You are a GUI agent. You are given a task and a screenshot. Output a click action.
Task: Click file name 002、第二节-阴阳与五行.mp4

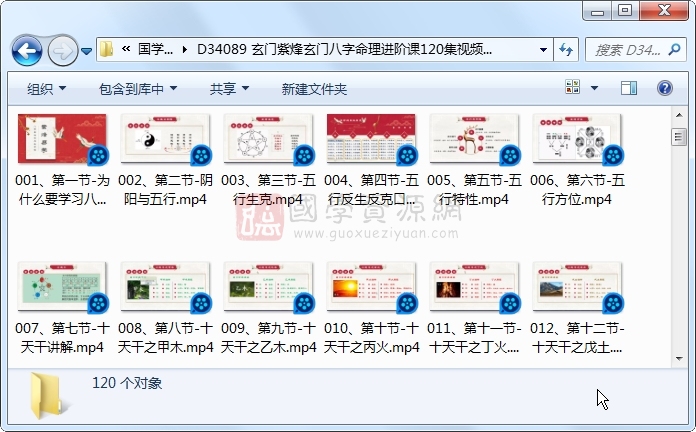tap(165, 190)
